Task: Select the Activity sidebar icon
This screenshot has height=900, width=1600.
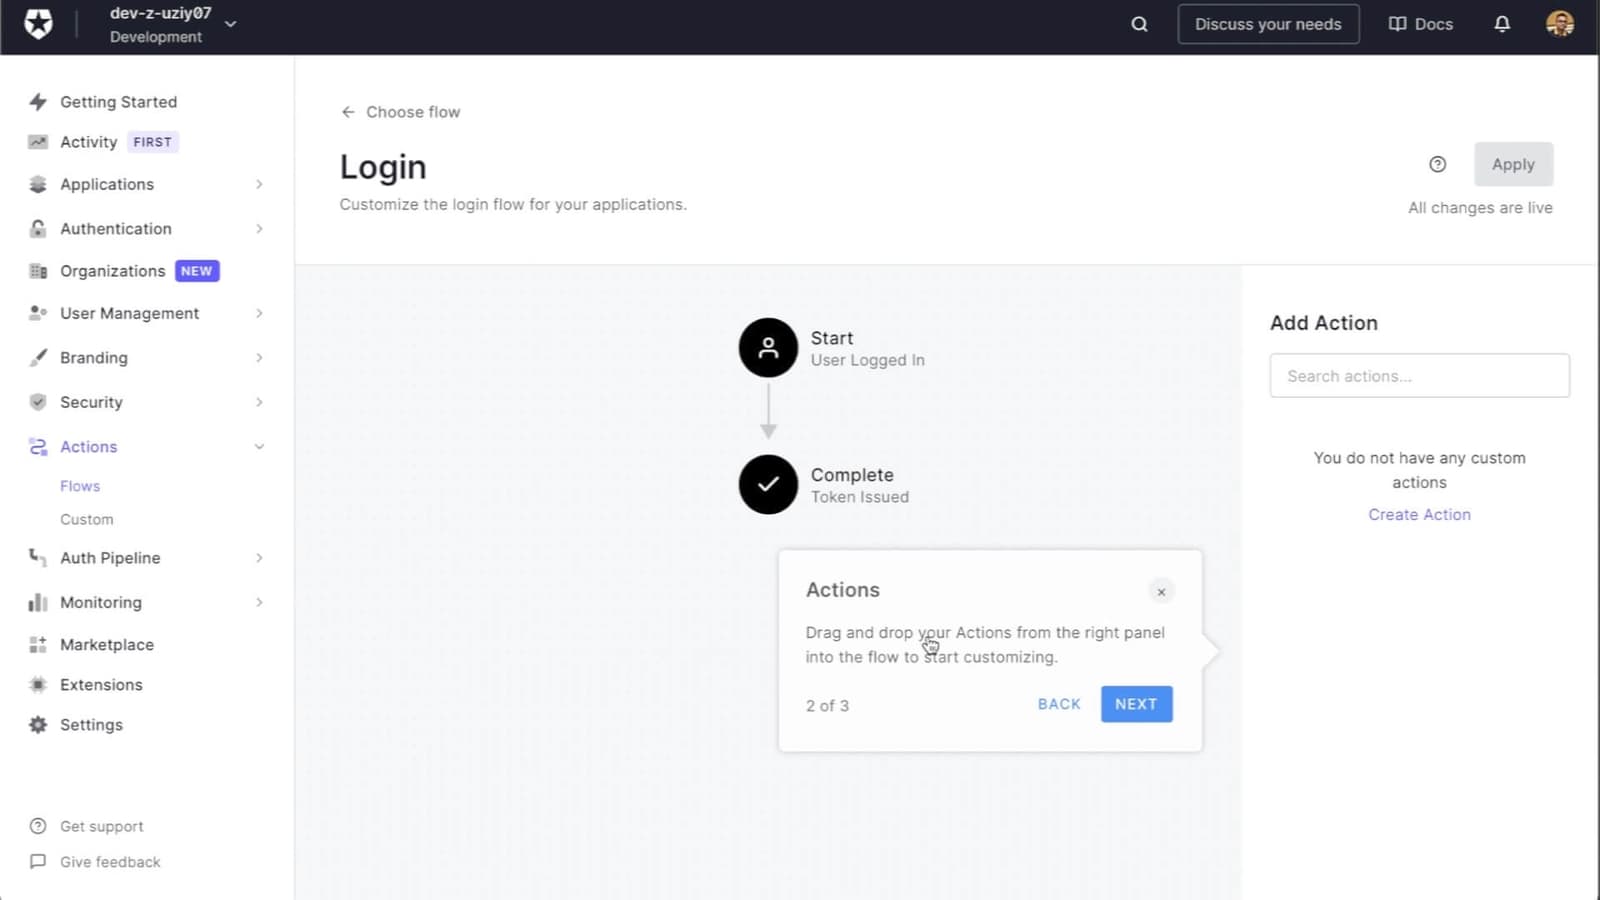Action: 37,141
